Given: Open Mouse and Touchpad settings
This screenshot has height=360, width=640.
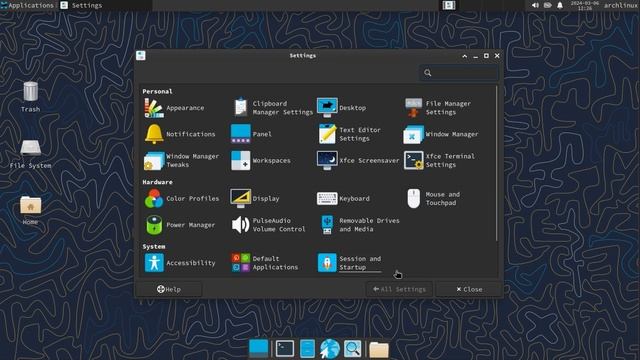Looking at the screenshot, I should (433, 198).
